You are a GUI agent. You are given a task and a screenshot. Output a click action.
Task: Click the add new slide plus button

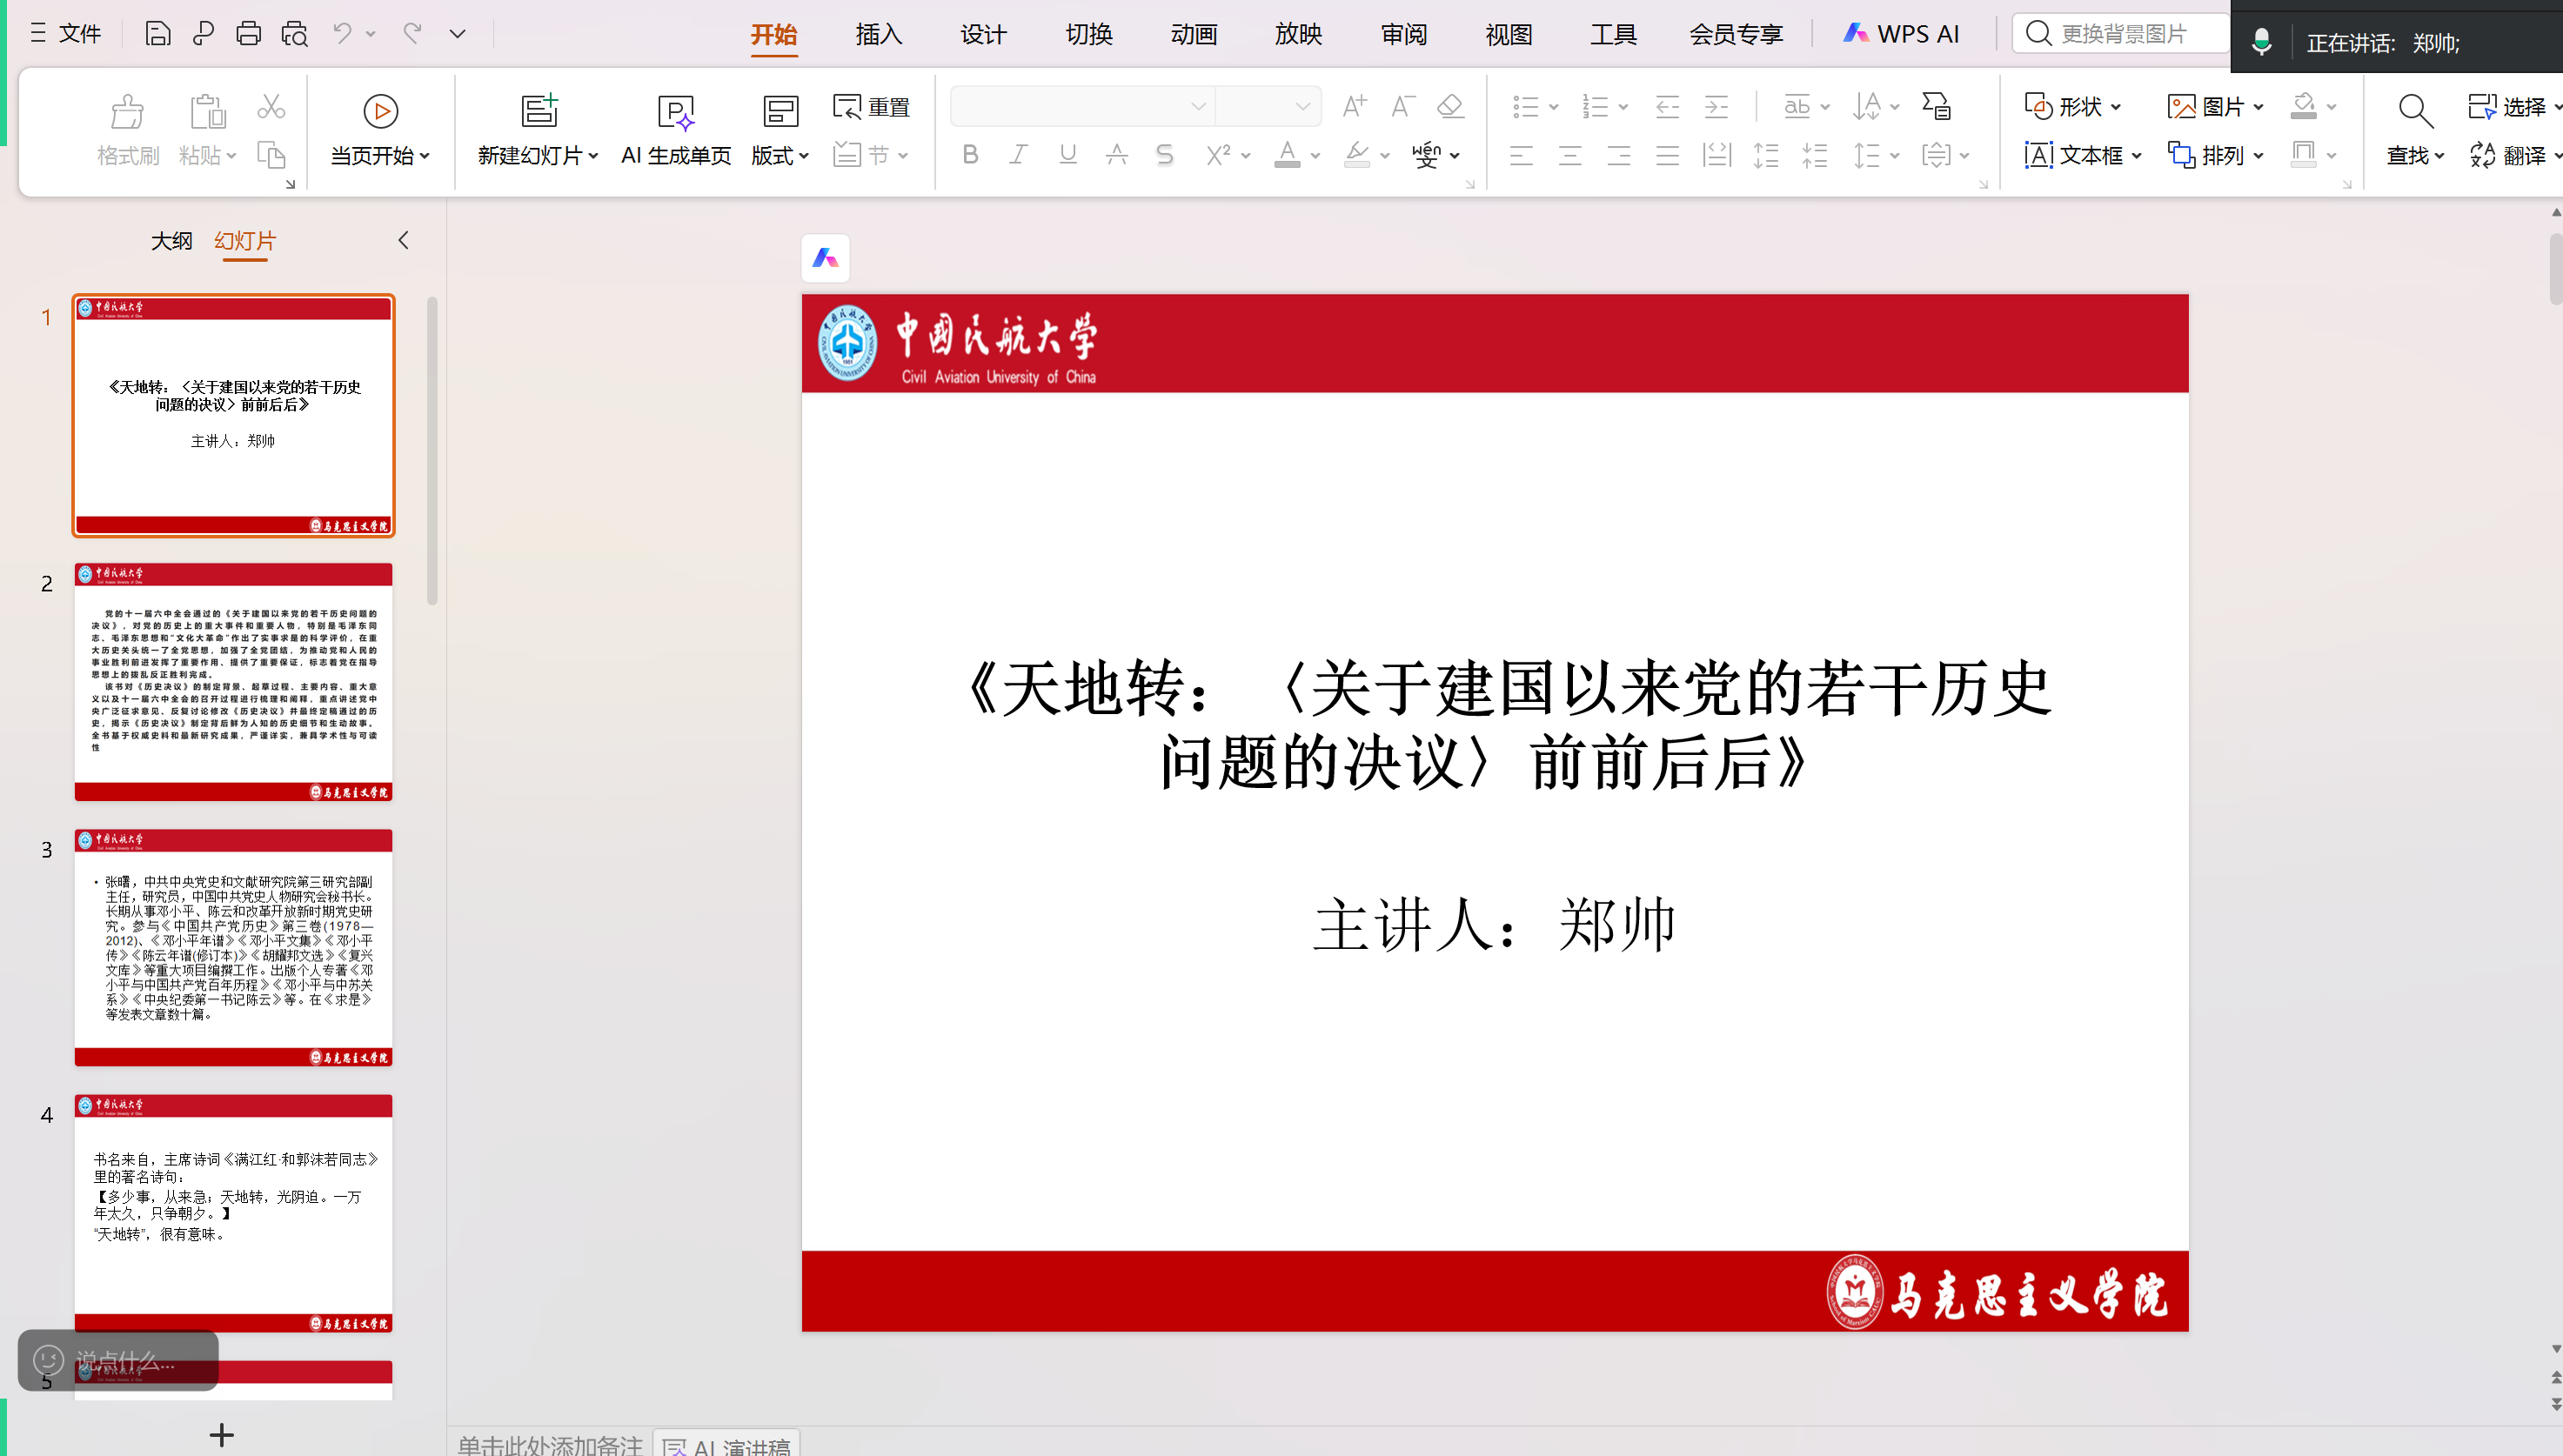tap(222, 1435)
